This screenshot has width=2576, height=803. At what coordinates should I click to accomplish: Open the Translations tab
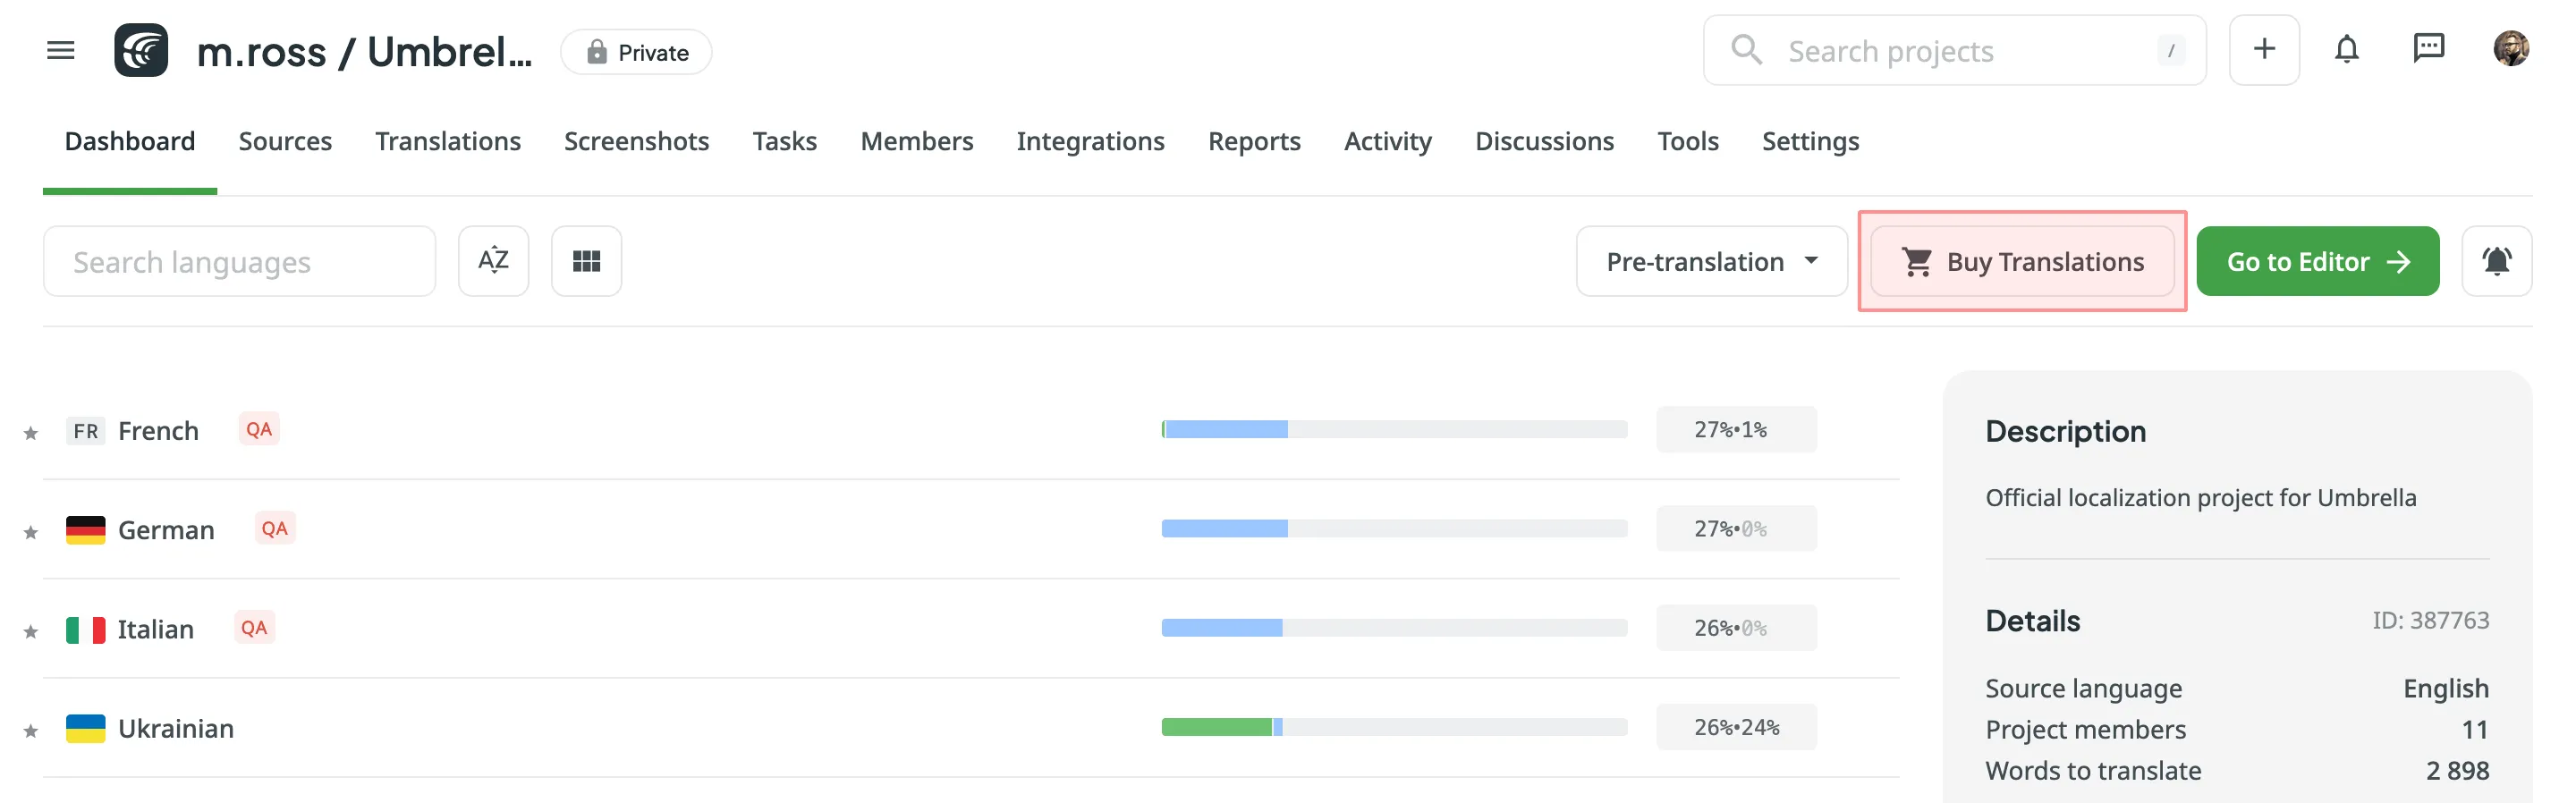(x=448, y=141)
